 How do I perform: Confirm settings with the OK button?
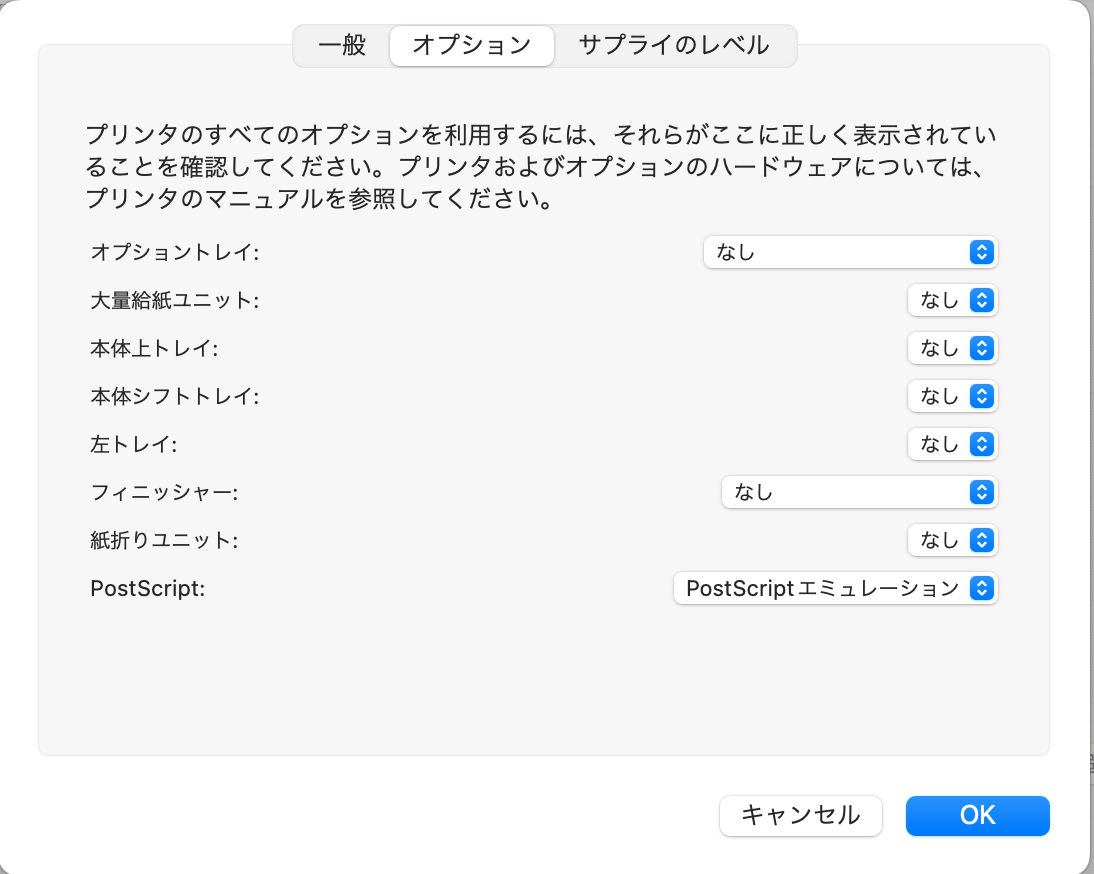pyautogui.click(x=977, y=815)
